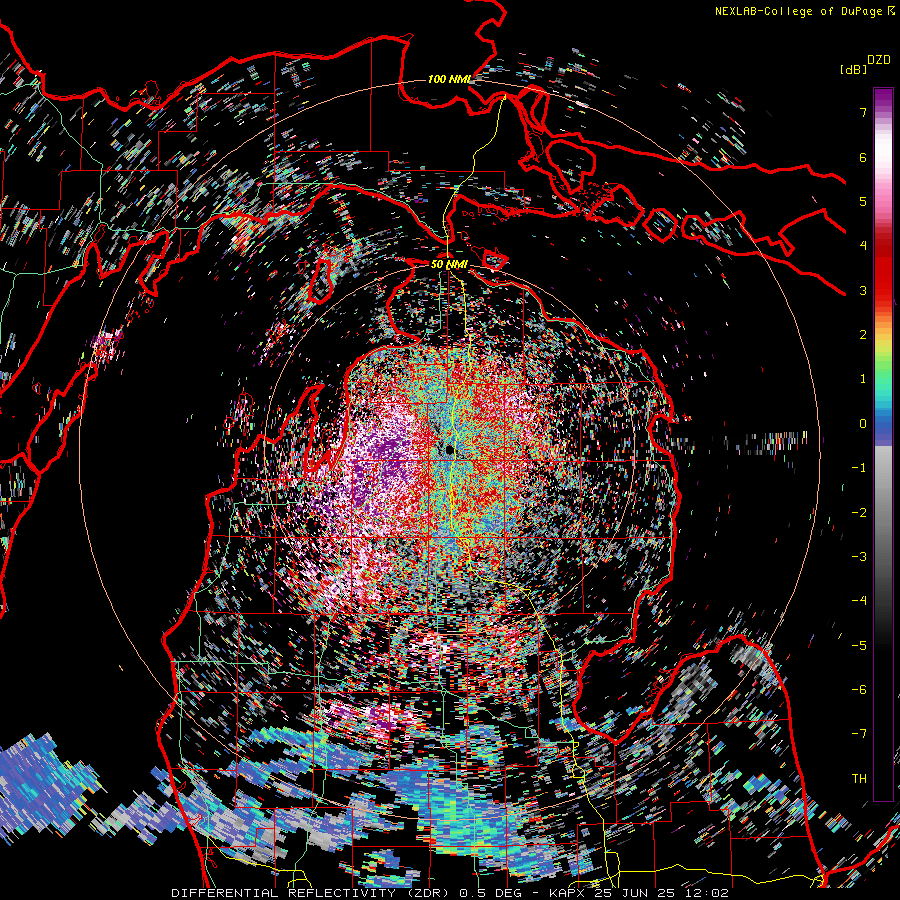Click the 6 value on color scale
Viewport: 900px width, 900px height.
(863, 157)
